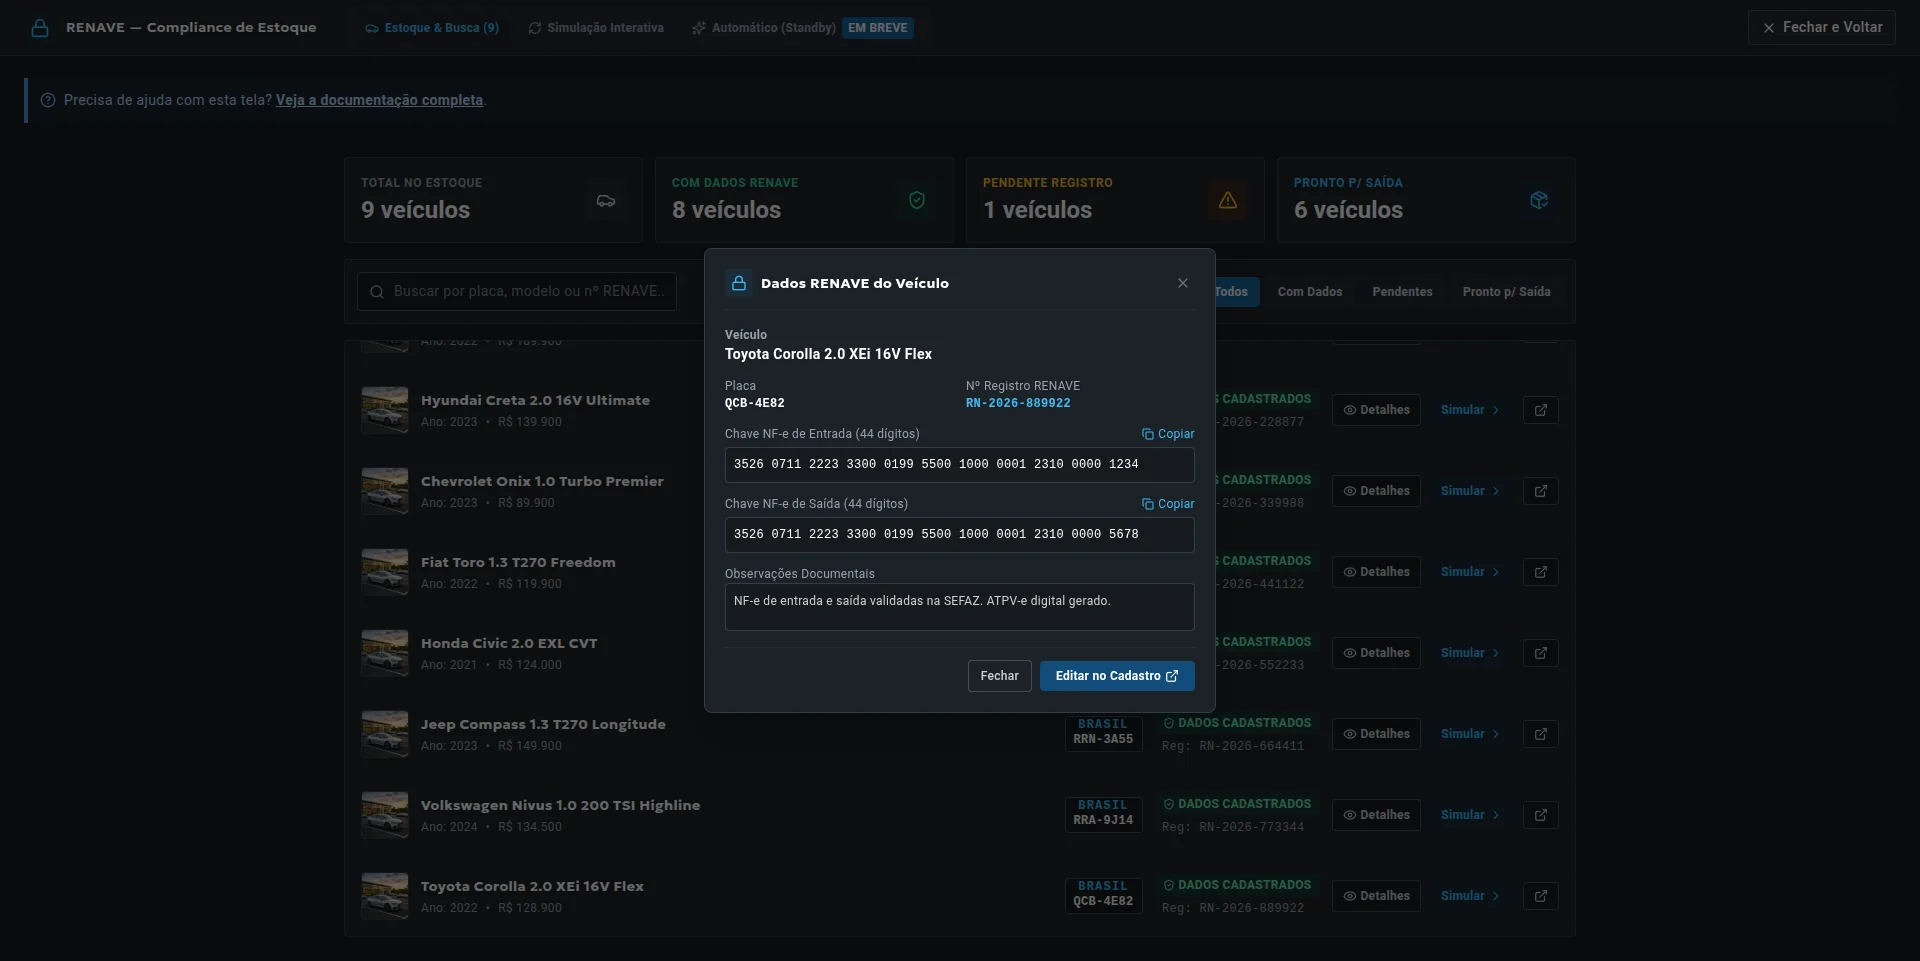Click the lock icon in the modal header
The image size is (1920, 961).
(738, 283)
